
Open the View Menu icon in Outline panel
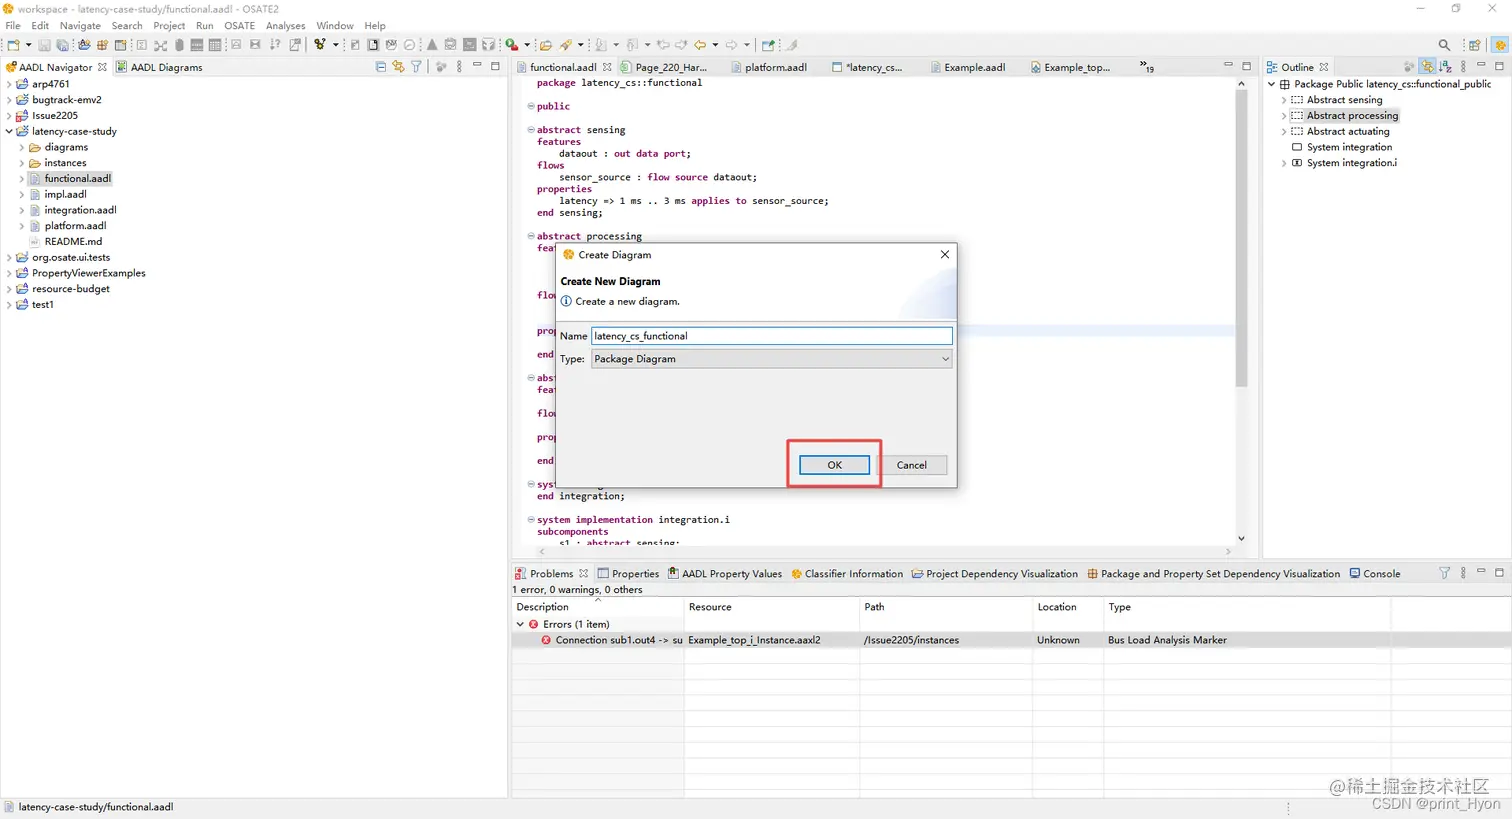1463,67
